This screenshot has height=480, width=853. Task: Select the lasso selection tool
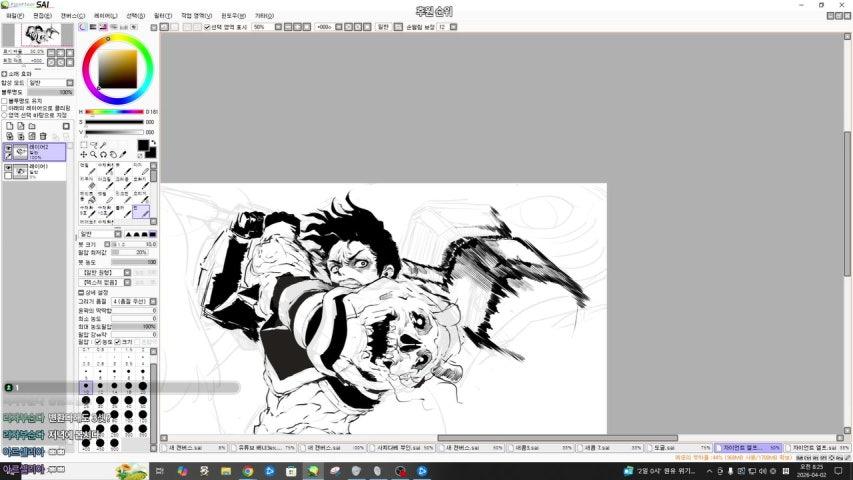pyautogui.click(x=94, y=145)
